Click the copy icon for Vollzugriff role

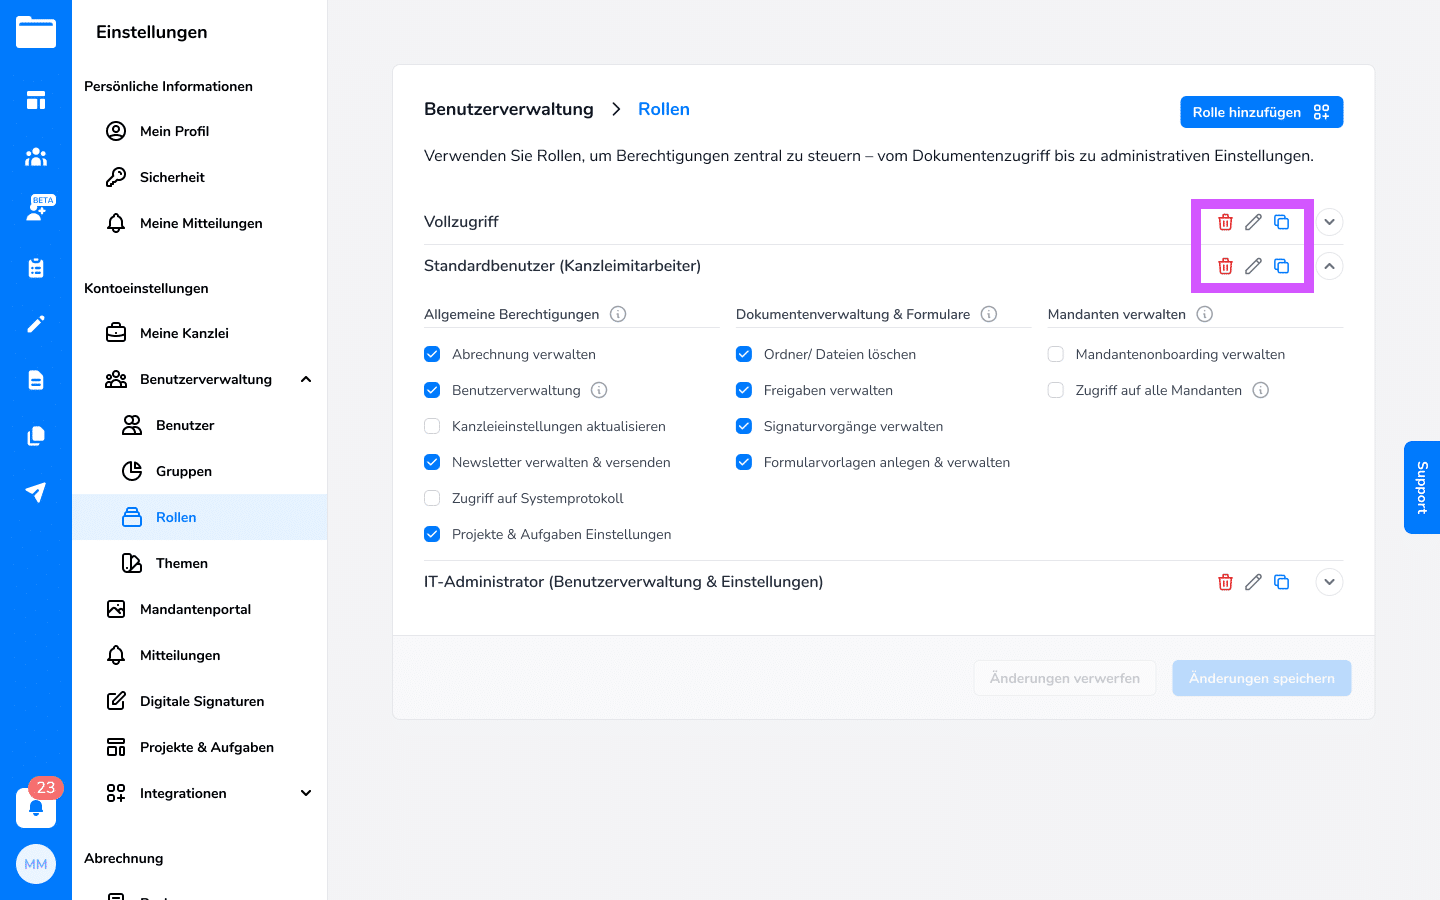1281,222
